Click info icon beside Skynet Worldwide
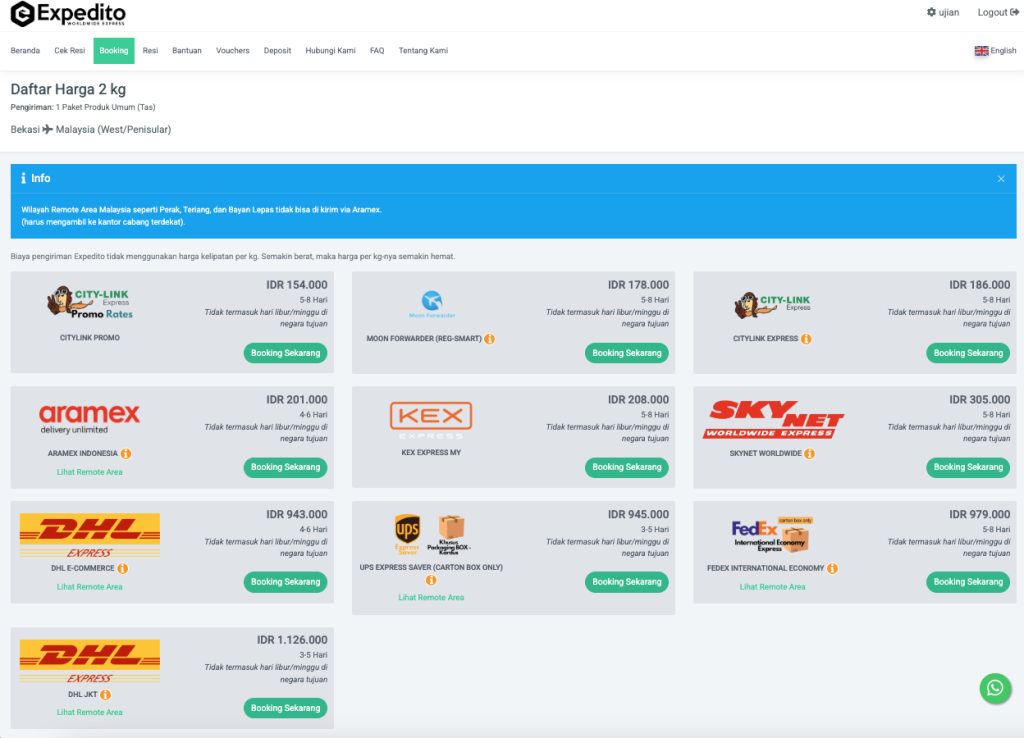Viewport: 1024px width, 738px height. (x=809, y=454)
